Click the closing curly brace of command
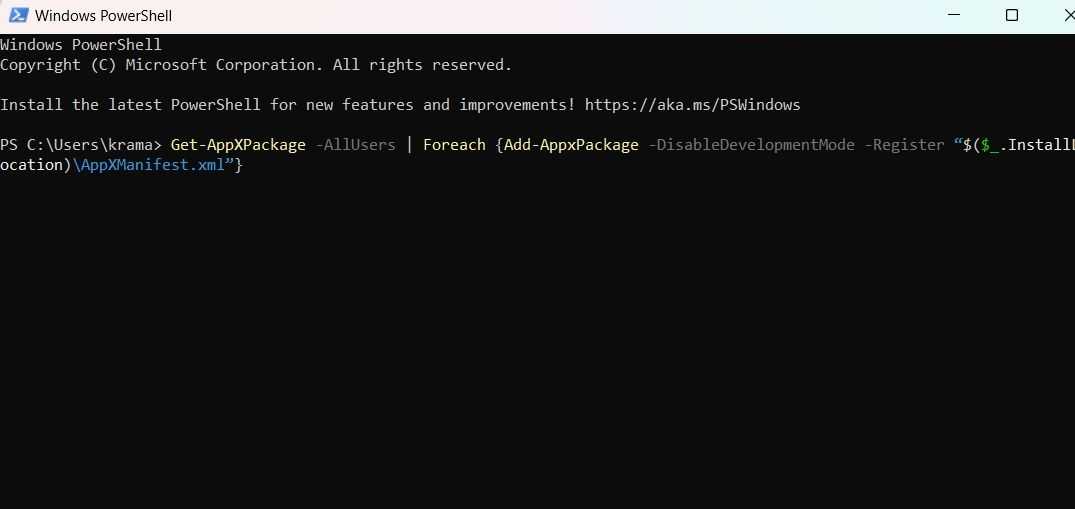The image size is (1075, 509). tap(238, 165)
